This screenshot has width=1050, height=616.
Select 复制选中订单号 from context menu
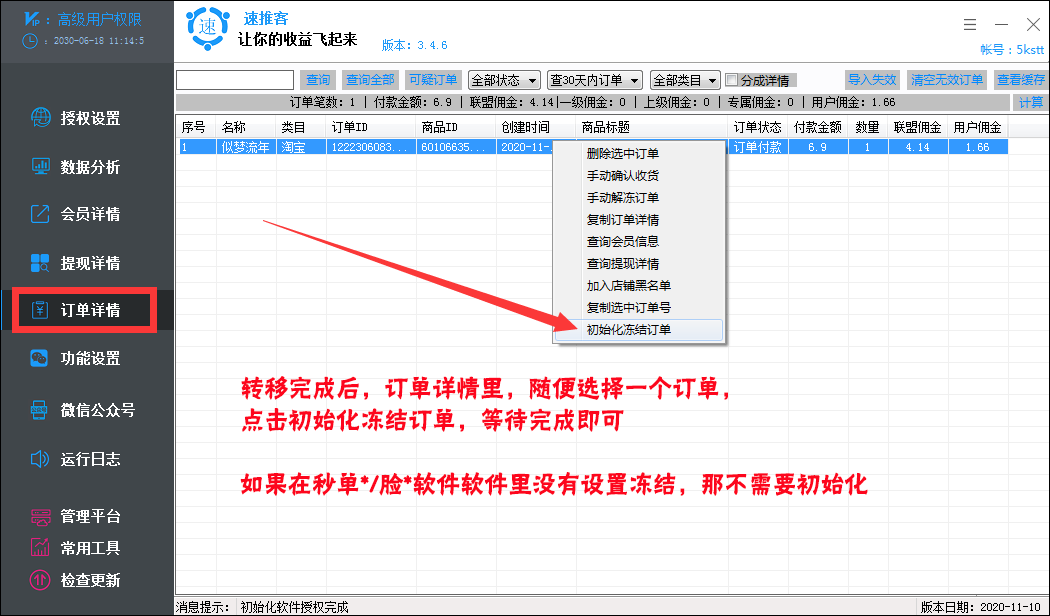pyautogui.click(x=639, y=307)
